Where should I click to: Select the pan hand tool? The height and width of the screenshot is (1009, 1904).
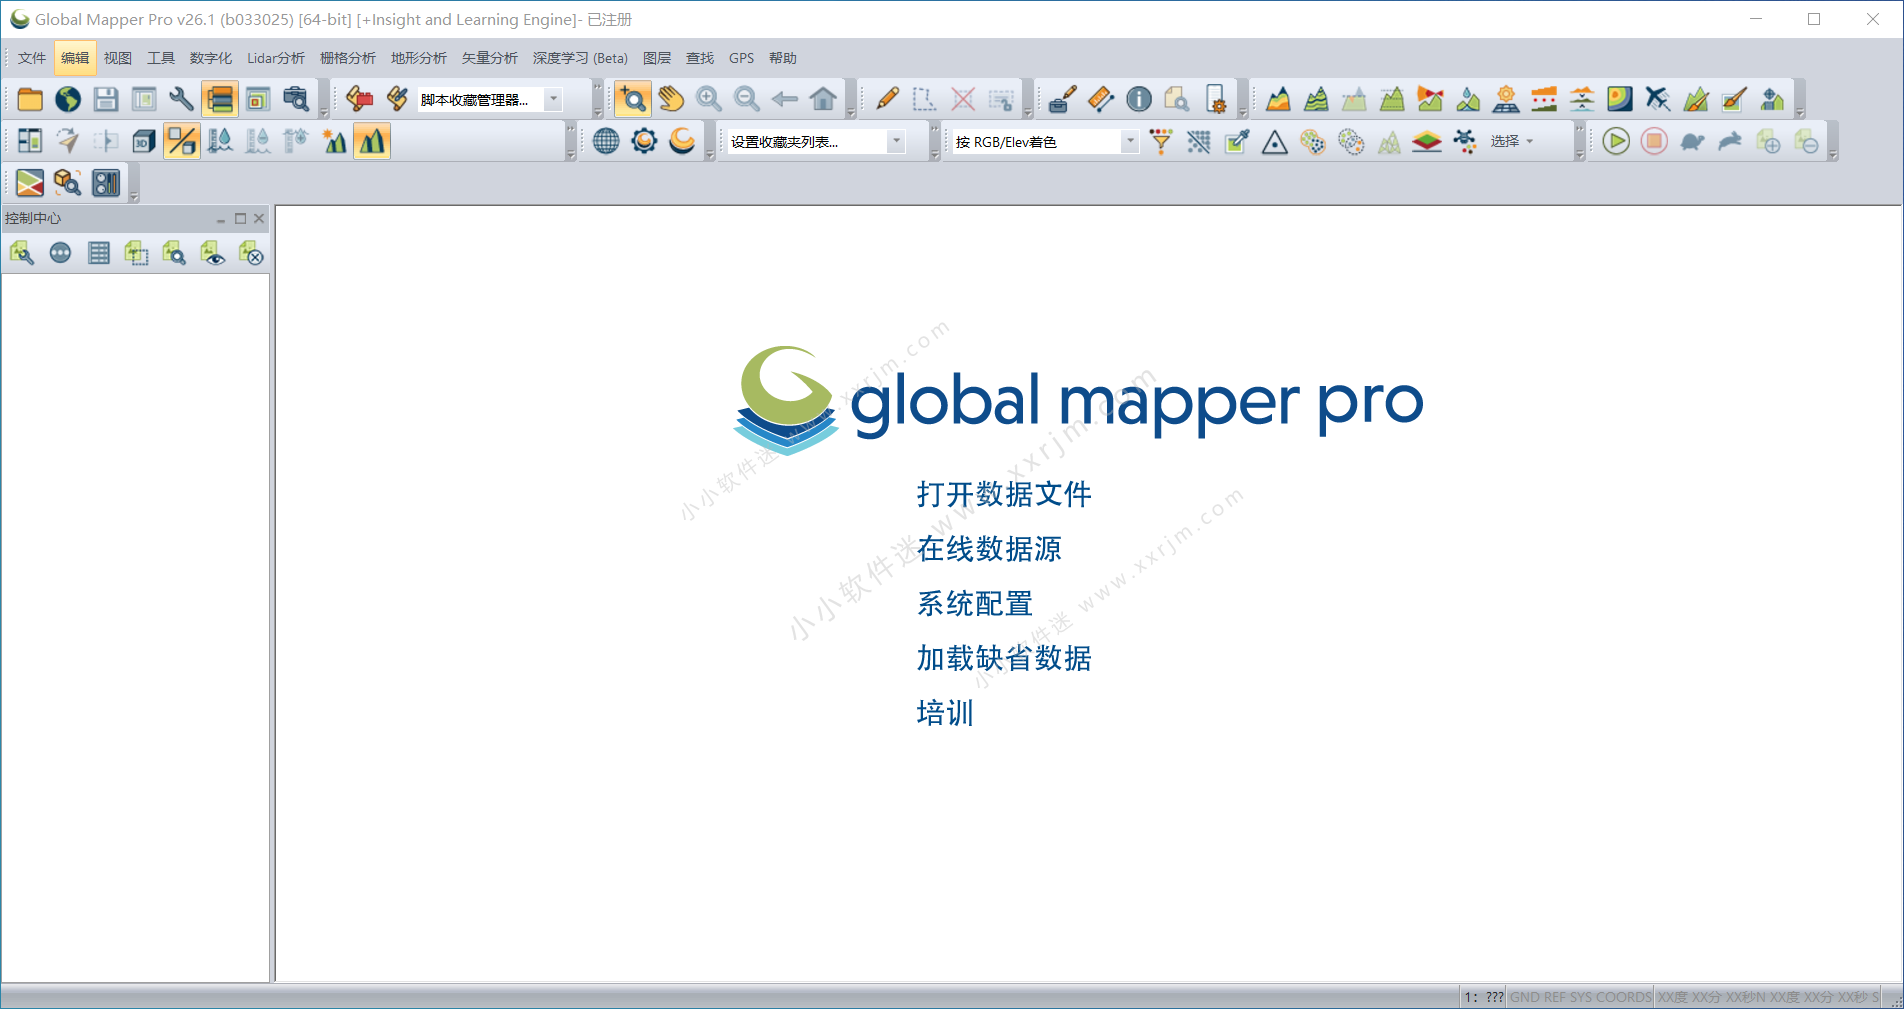point(671,99)
